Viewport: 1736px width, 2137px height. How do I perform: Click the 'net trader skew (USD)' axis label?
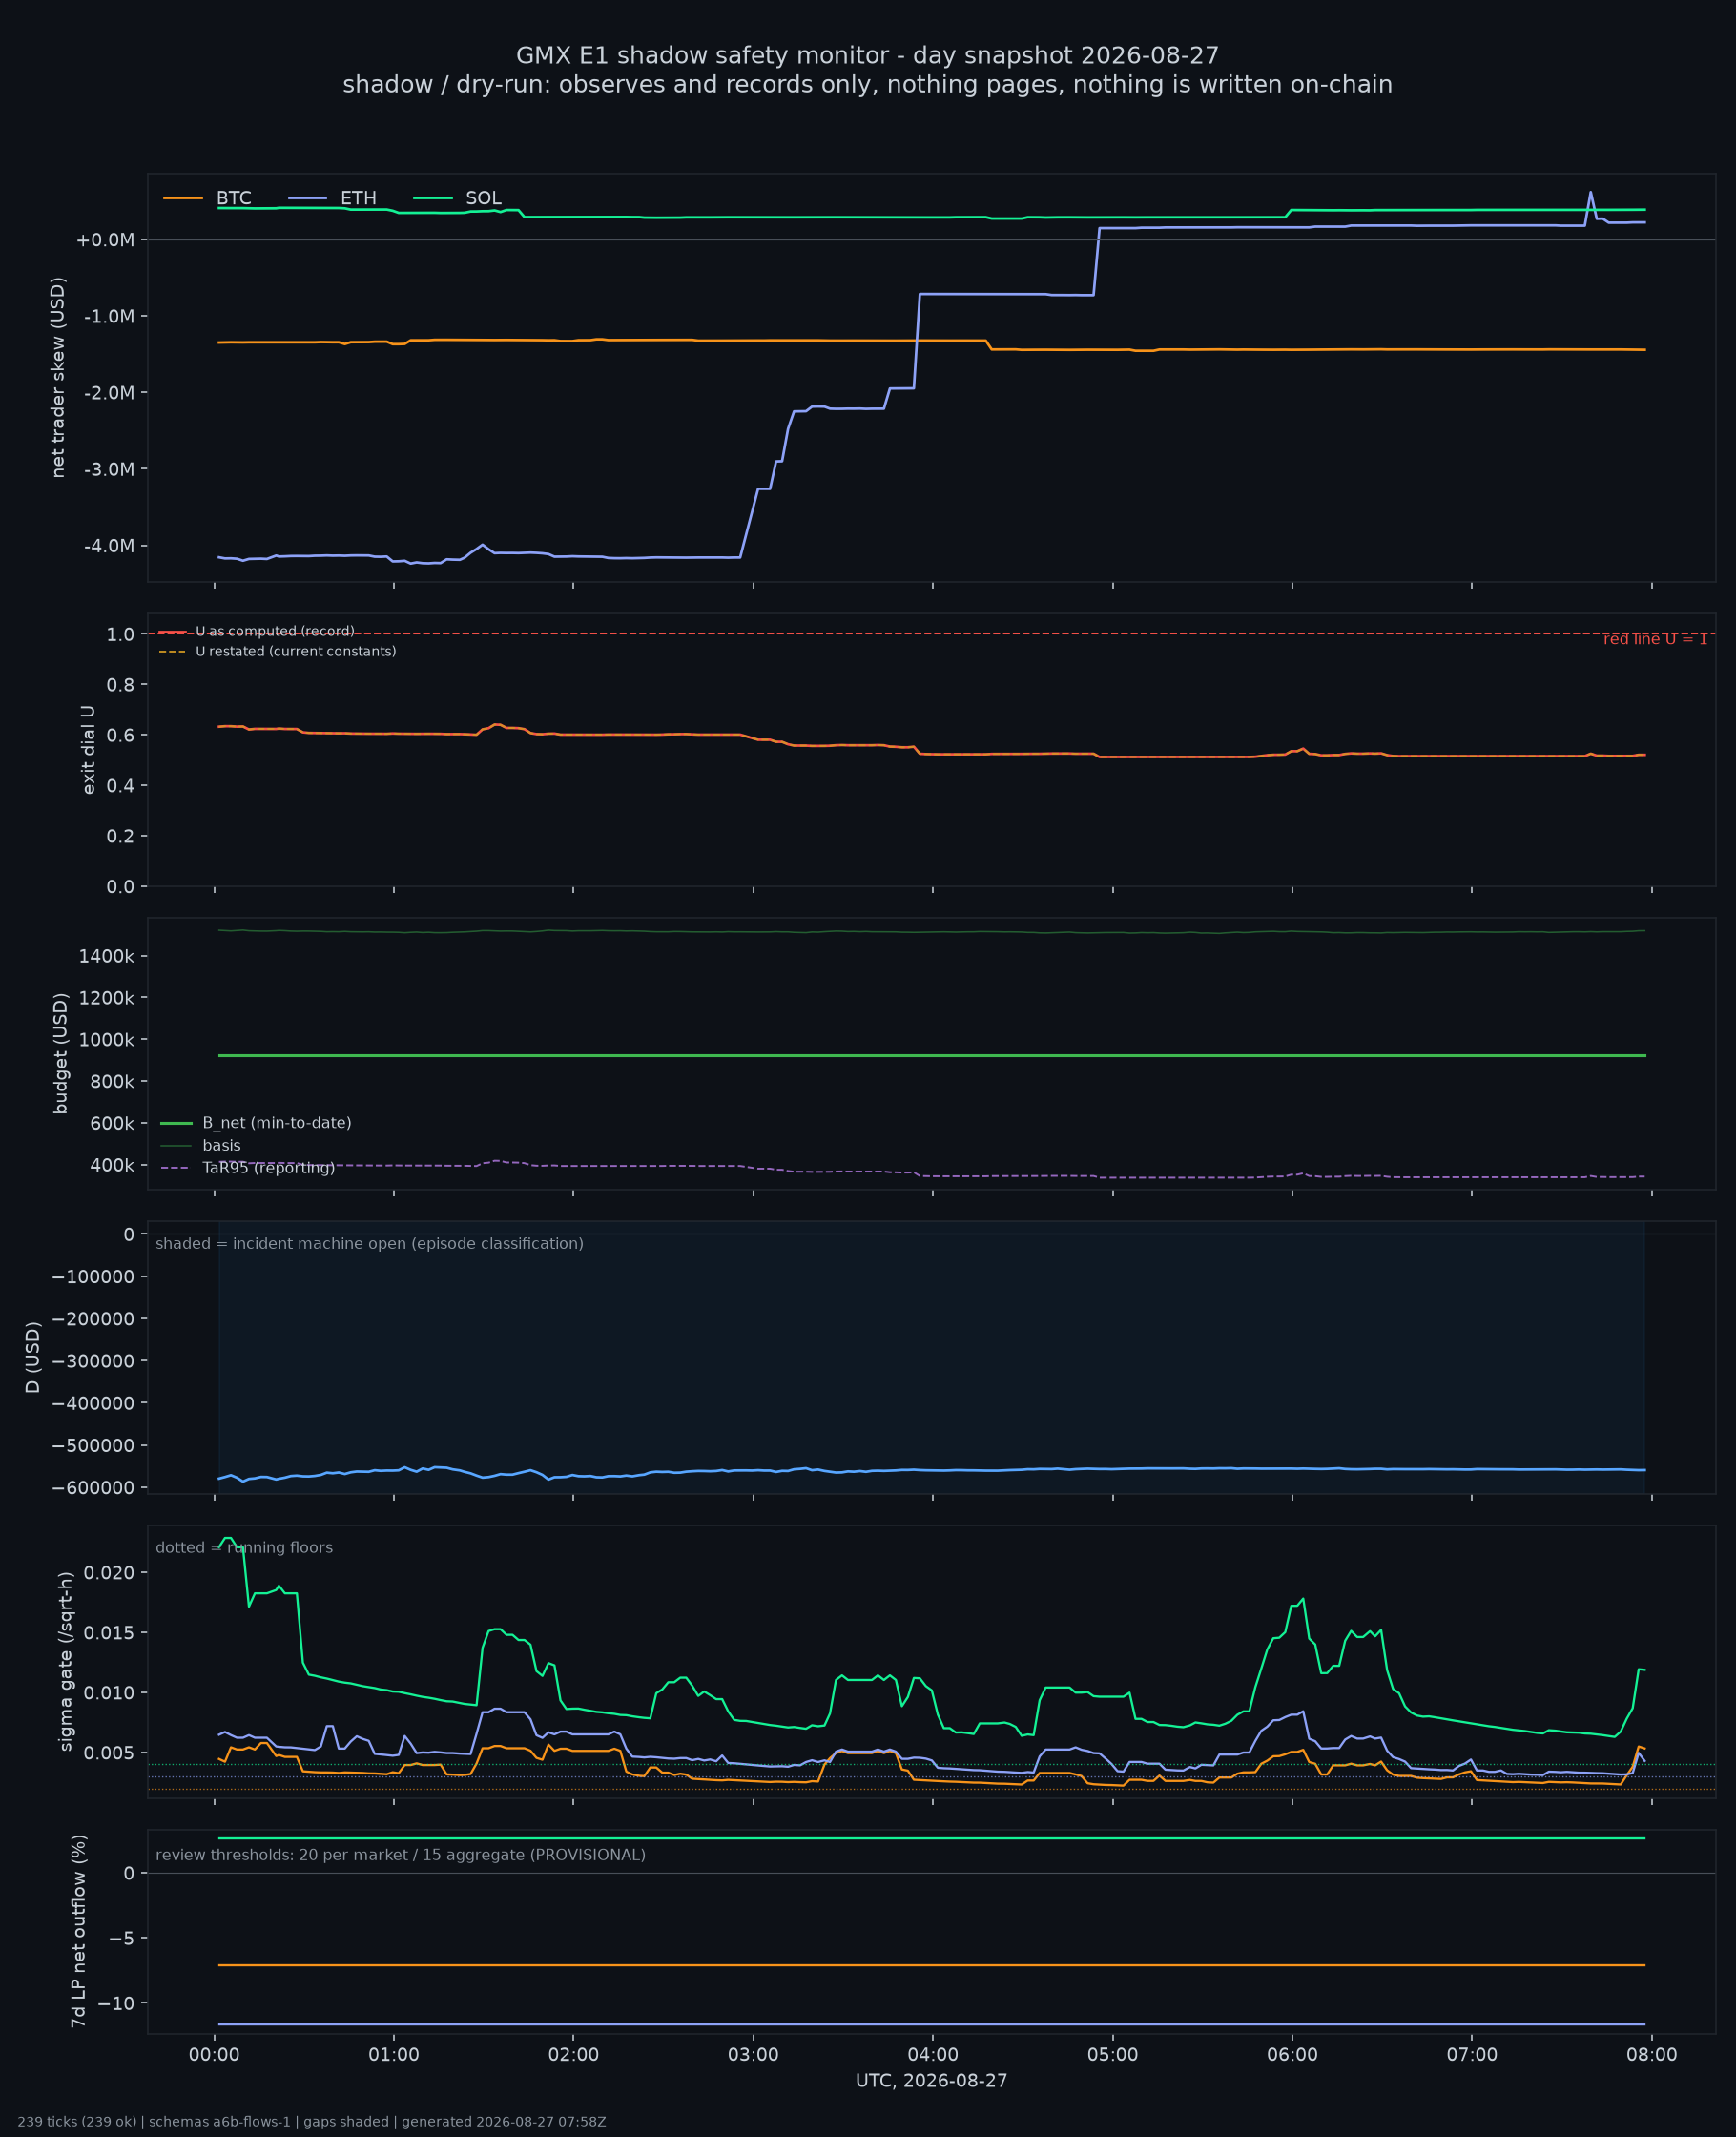(58, 377)
